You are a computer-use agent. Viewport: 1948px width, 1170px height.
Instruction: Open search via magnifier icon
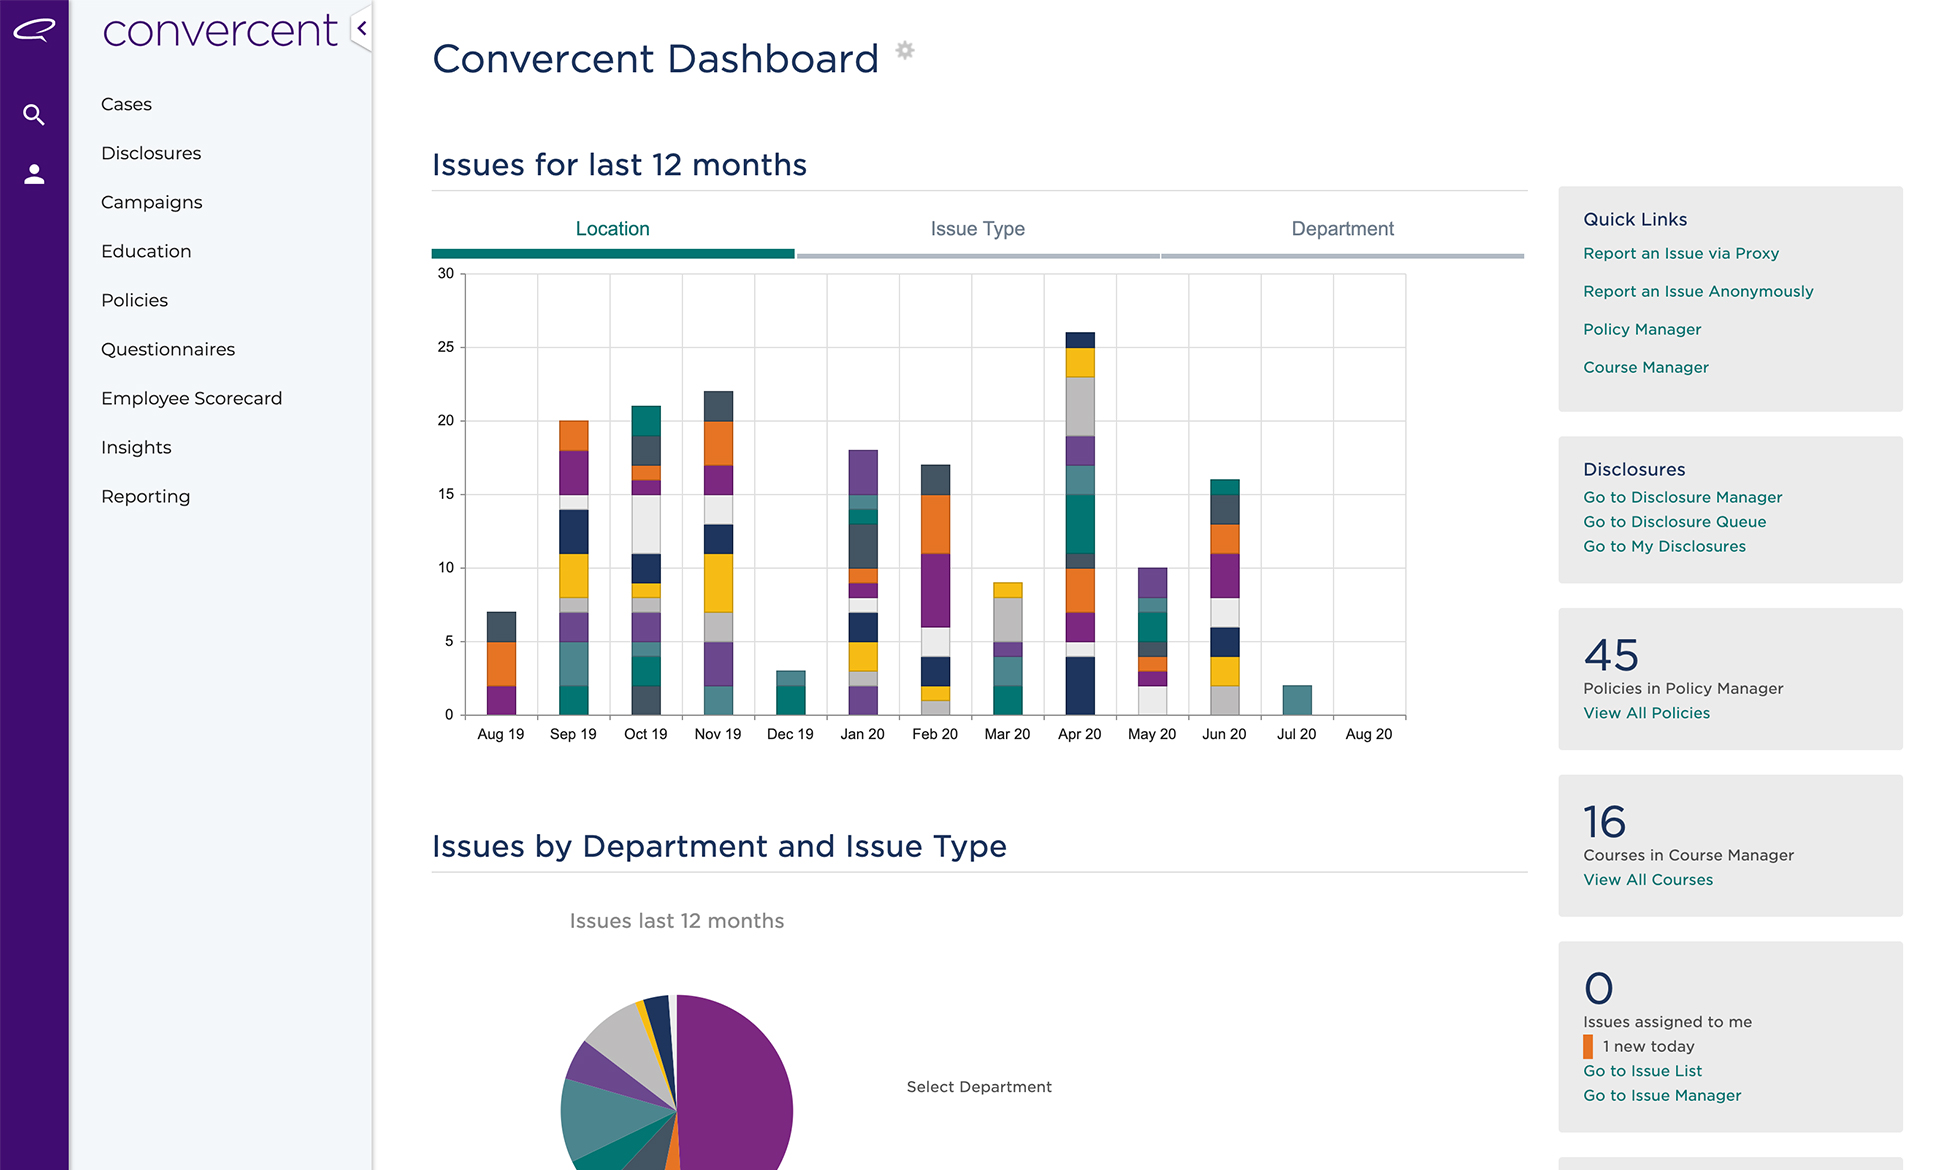(x=34, y=115)
